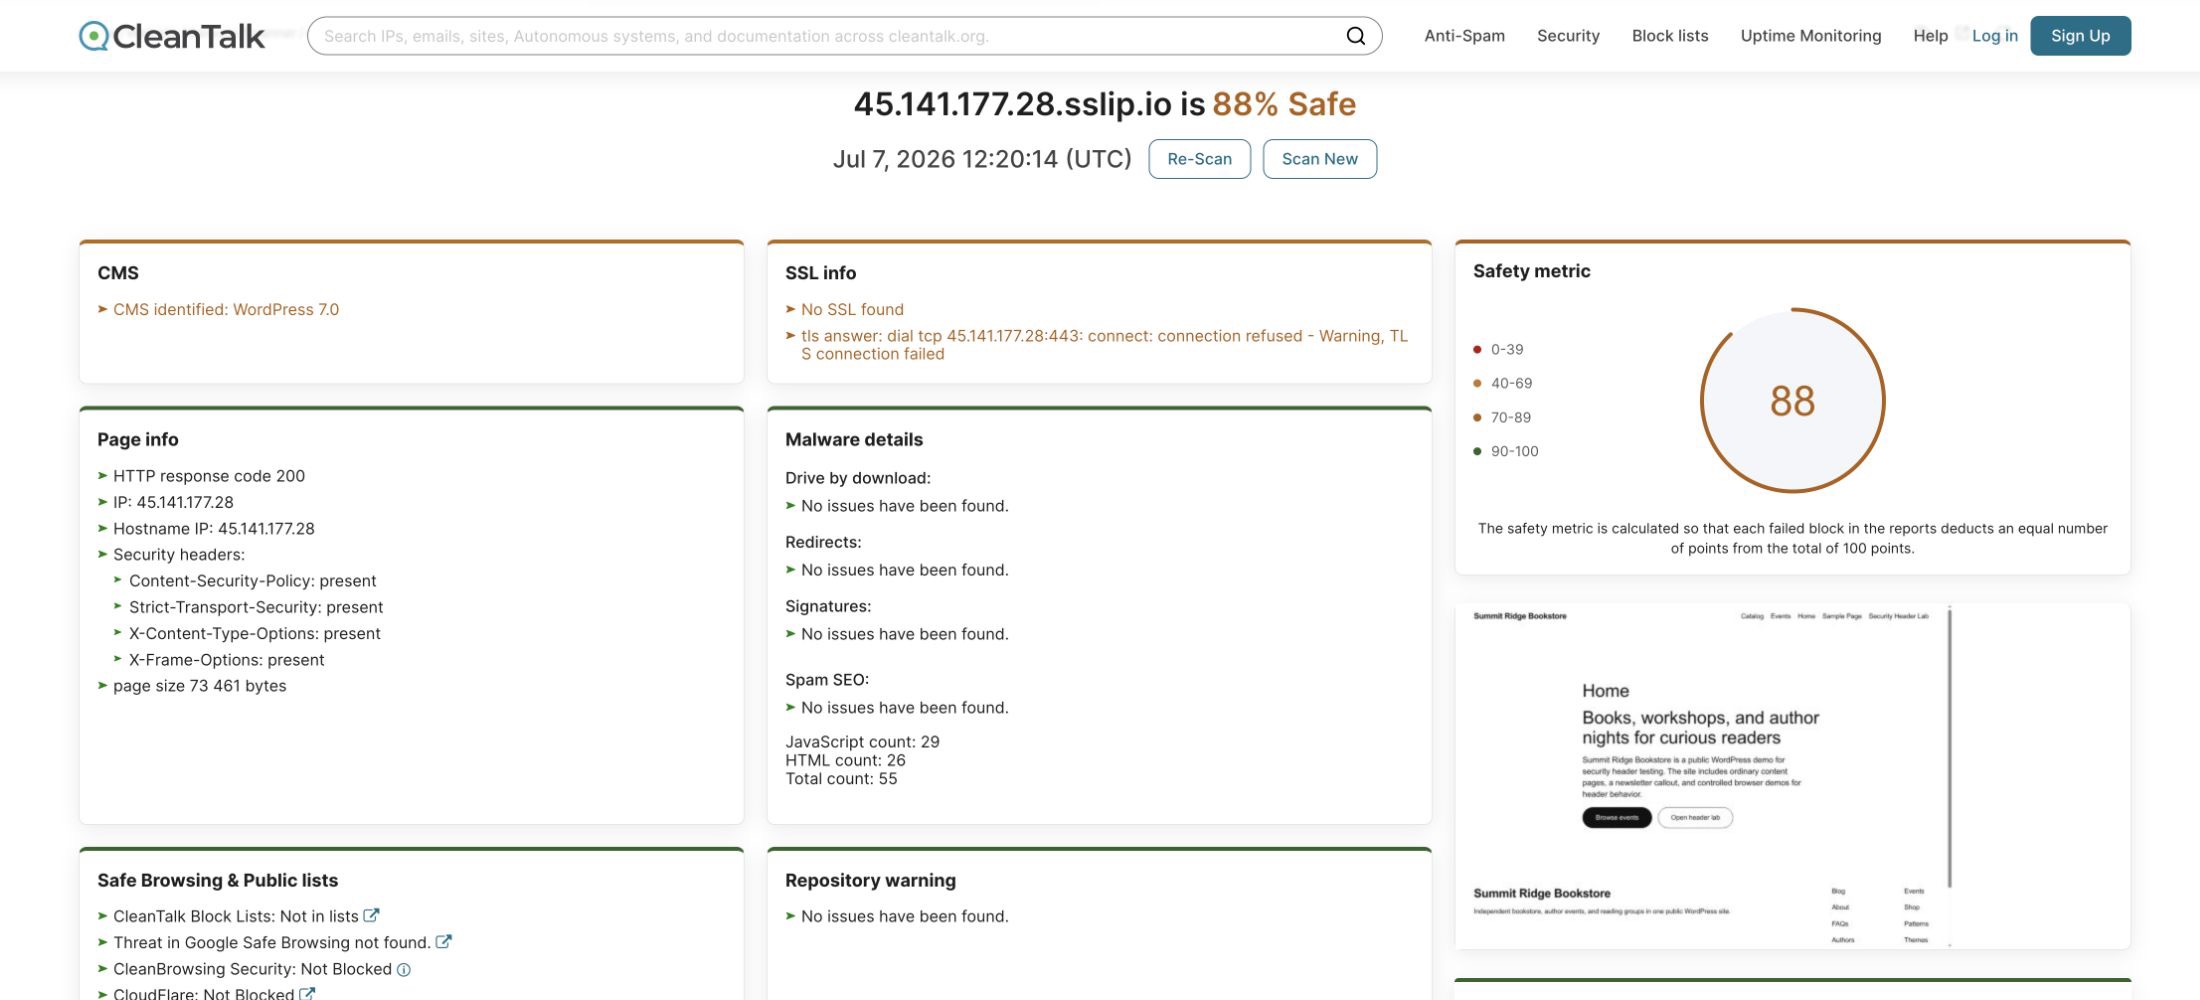Viewport: 2200px width, 1000px height.
Task: Open the Security menu
Action: pos(1568,36)
